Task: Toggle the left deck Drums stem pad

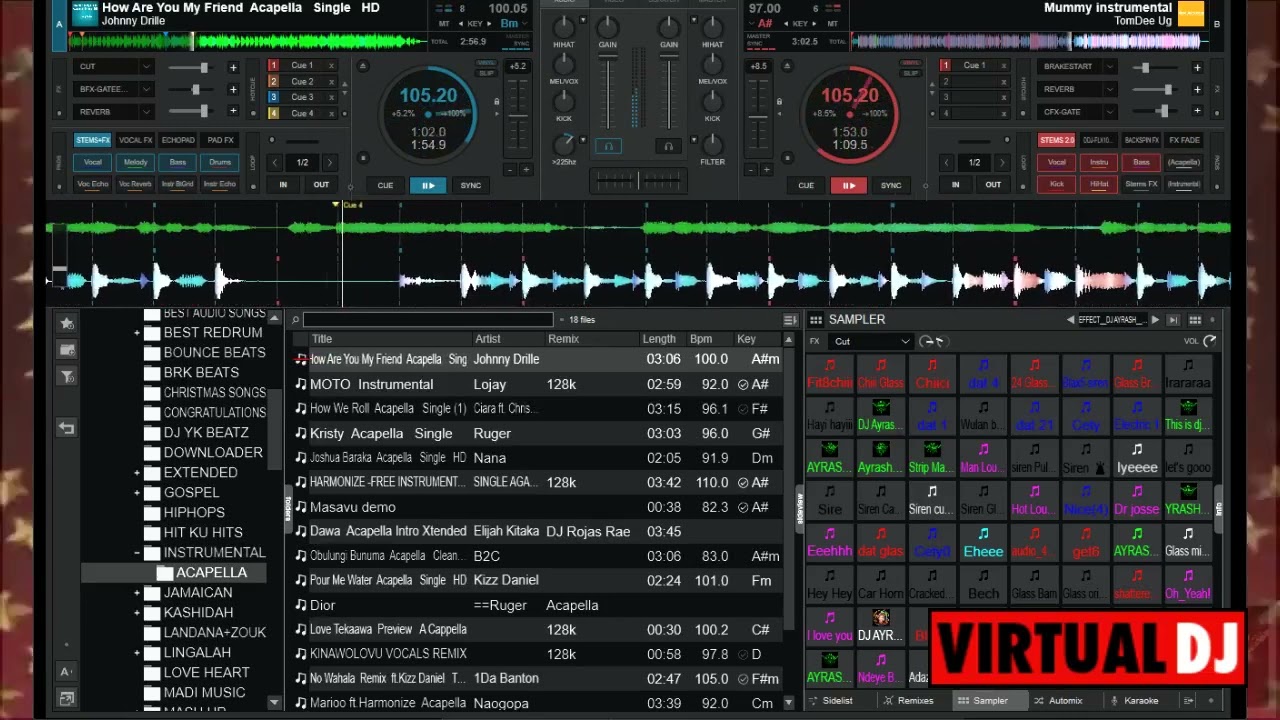Action: (220, 162)
